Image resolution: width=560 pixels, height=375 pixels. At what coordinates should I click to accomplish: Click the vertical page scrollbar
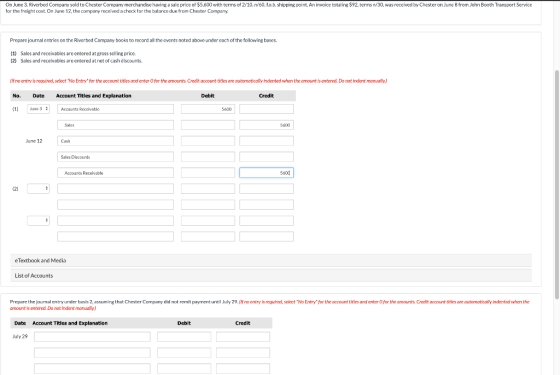[x=556, y=184]
